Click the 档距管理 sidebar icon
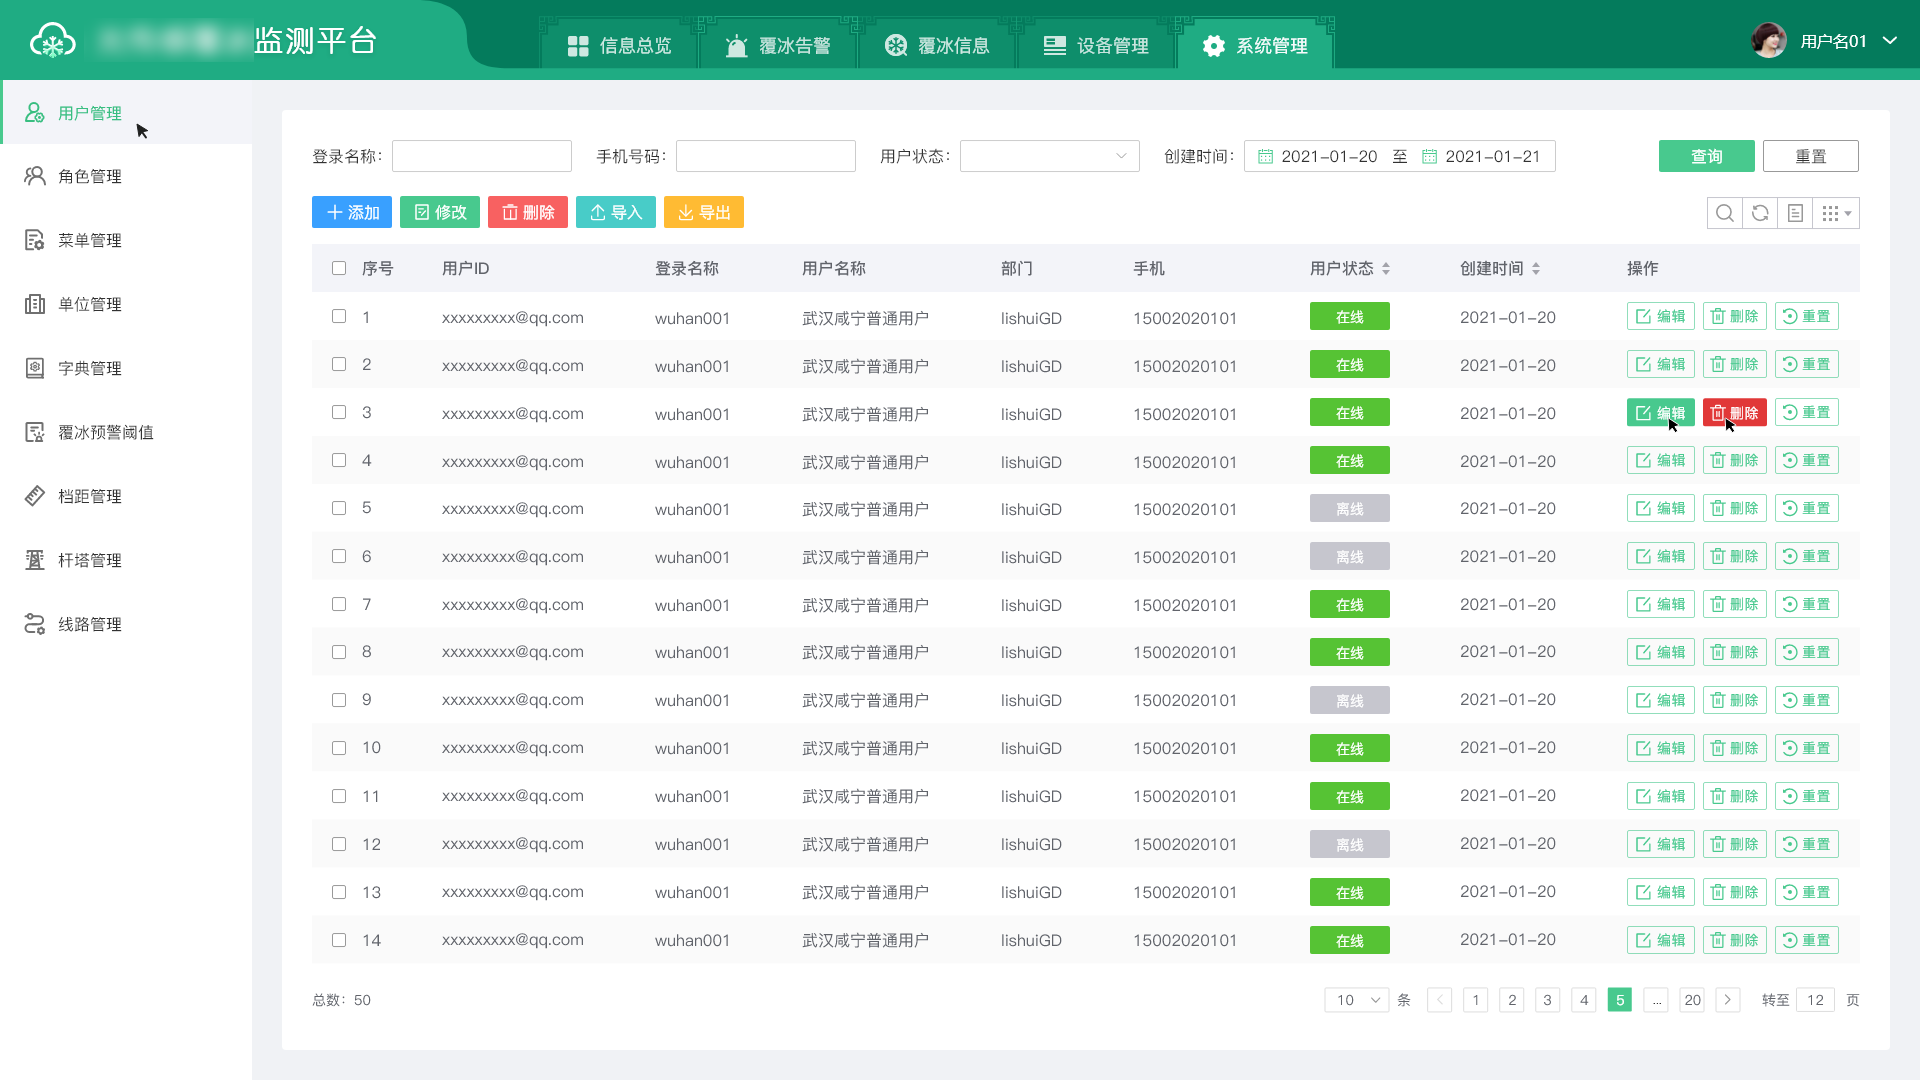Image resolution: width=1920 pixels, height=1080 pixels. [x=35, y=496]
